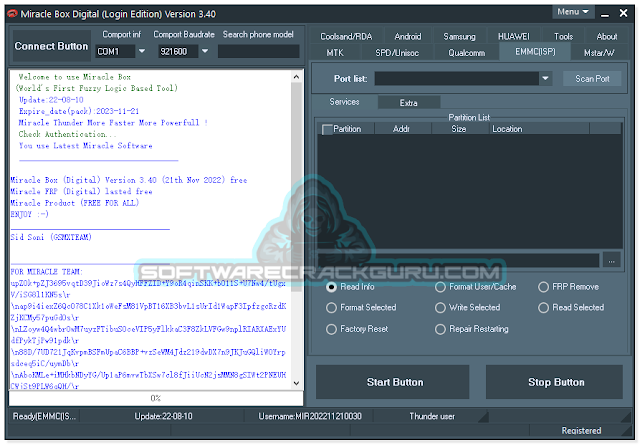Click the Thunder user status entry
This screenshot has width=640, height=445.
[432, 416]
